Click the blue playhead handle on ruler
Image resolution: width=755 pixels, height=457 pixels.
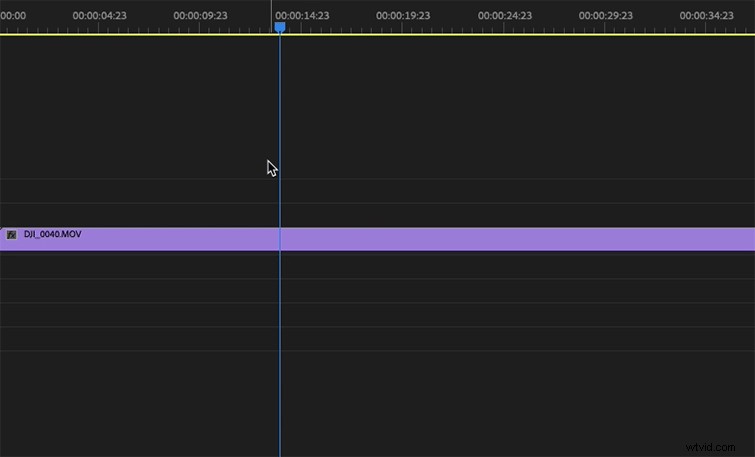280,27
